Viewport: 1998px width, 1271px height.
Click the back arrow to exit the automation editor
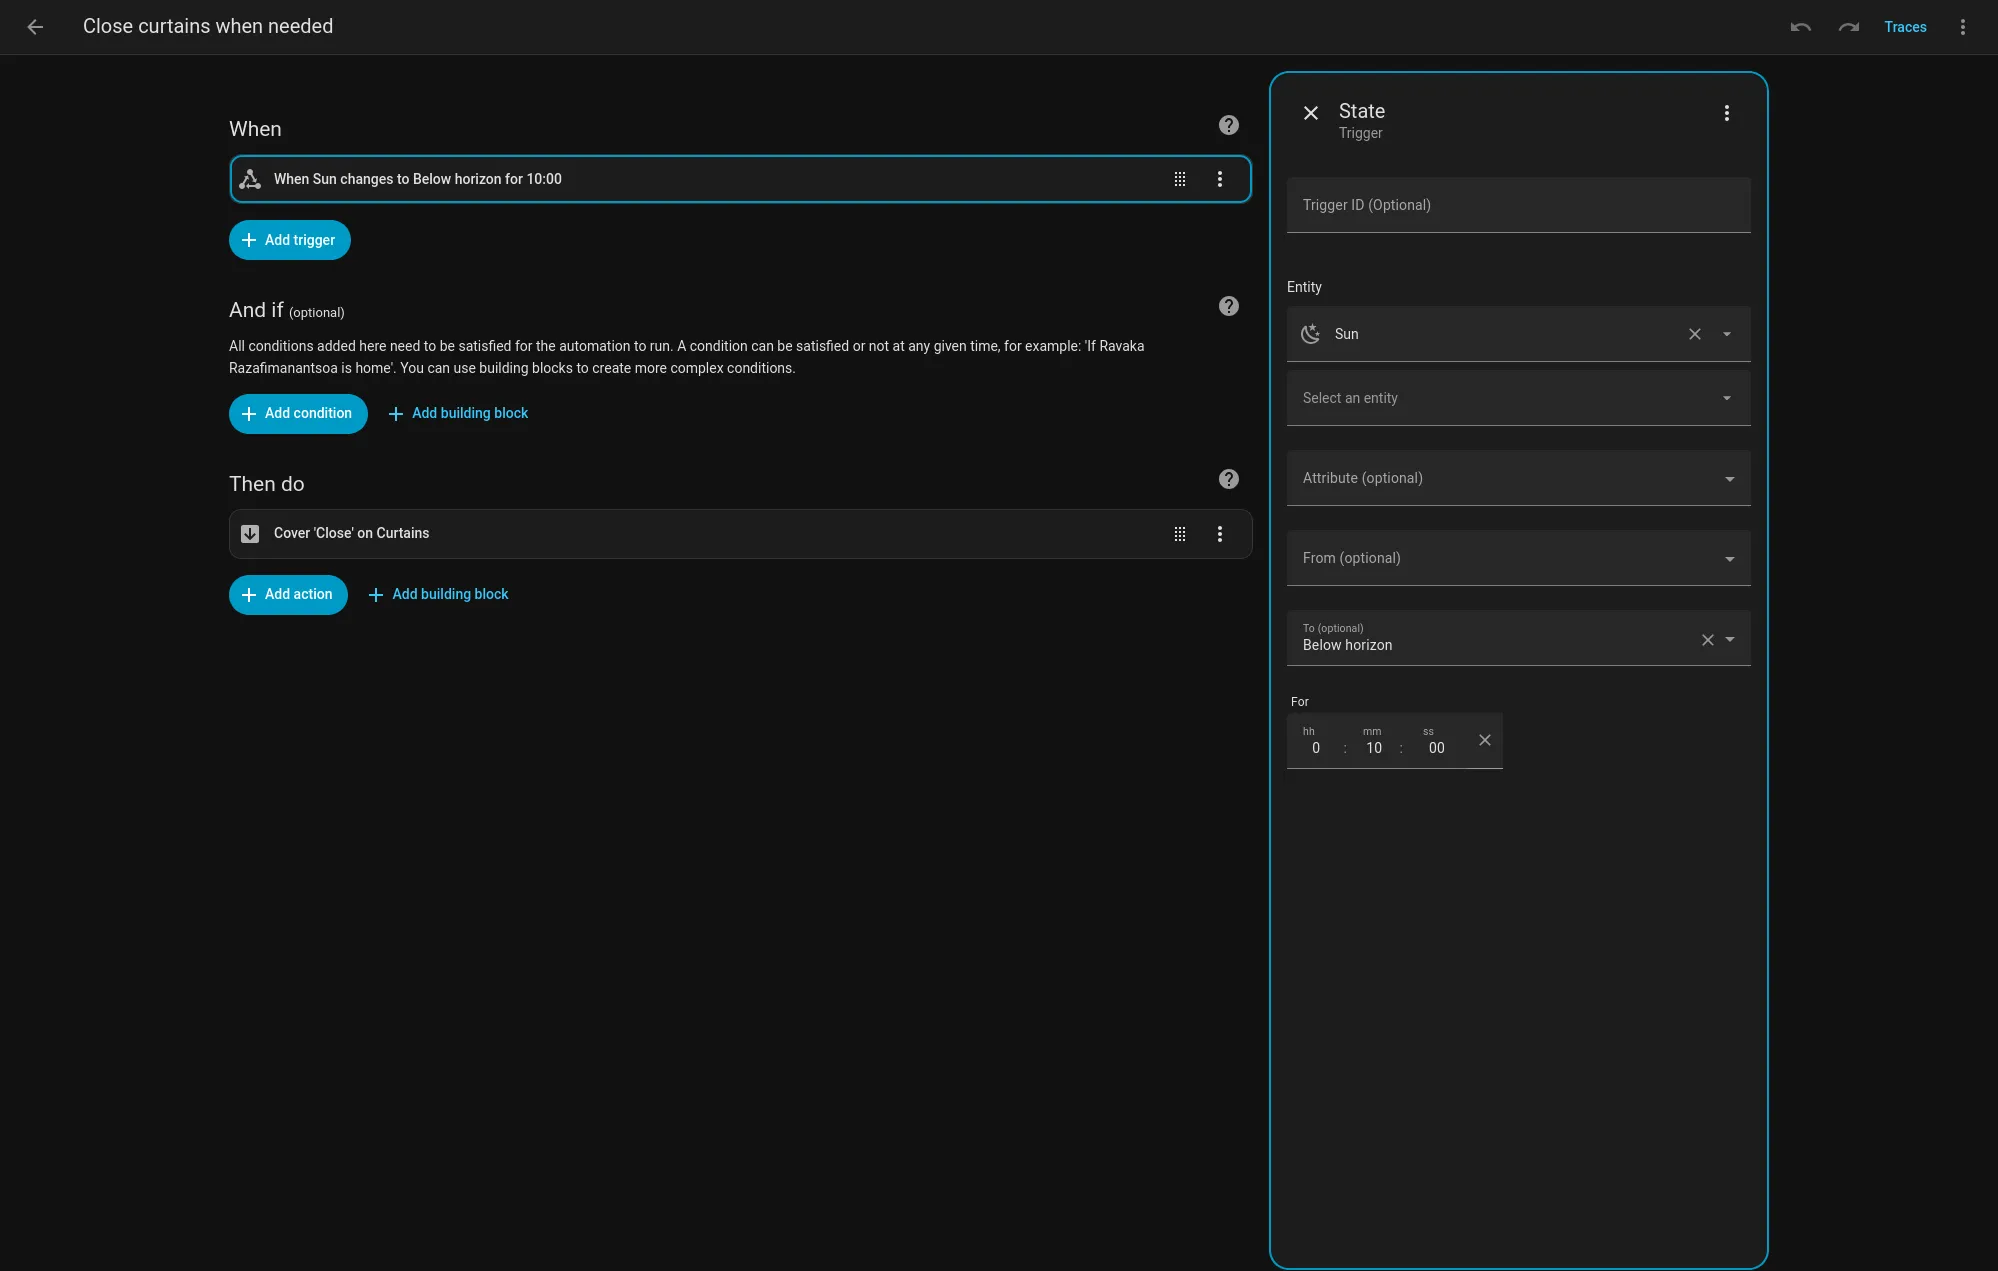36,27
